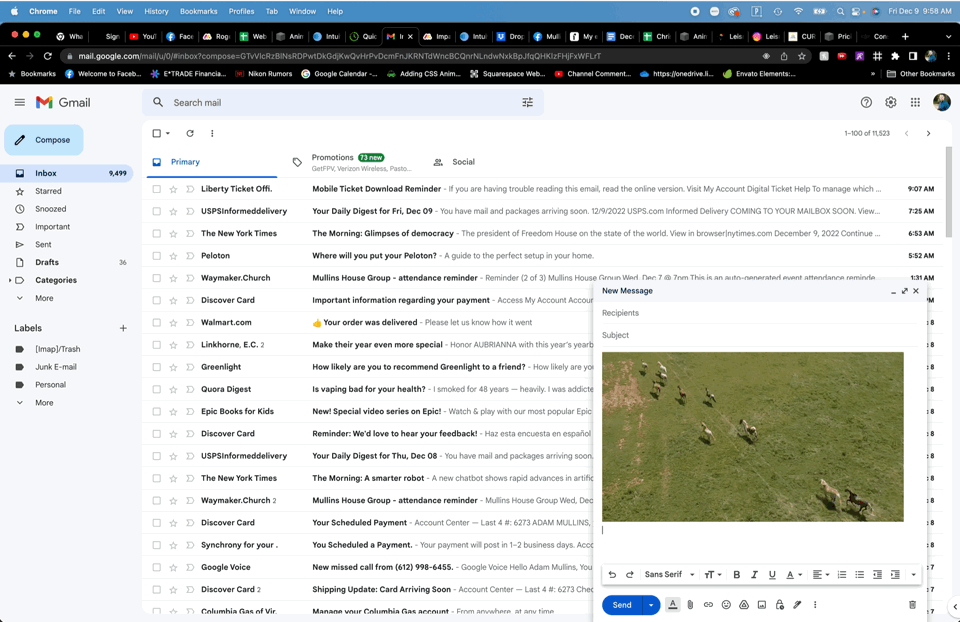Click the Recipients field in the new message
This screenshot has width=960, height=622.
(700, 312)
